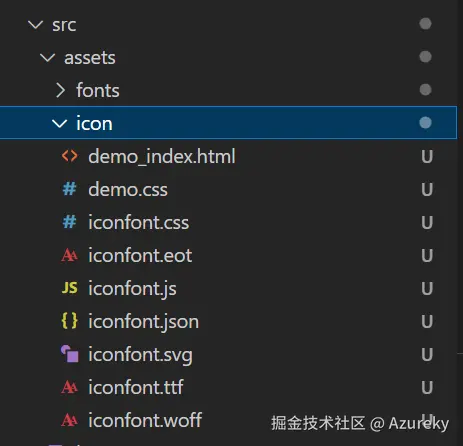Expand the fonts folder chevron
The image size is (463, 446).
click(60, 90)
